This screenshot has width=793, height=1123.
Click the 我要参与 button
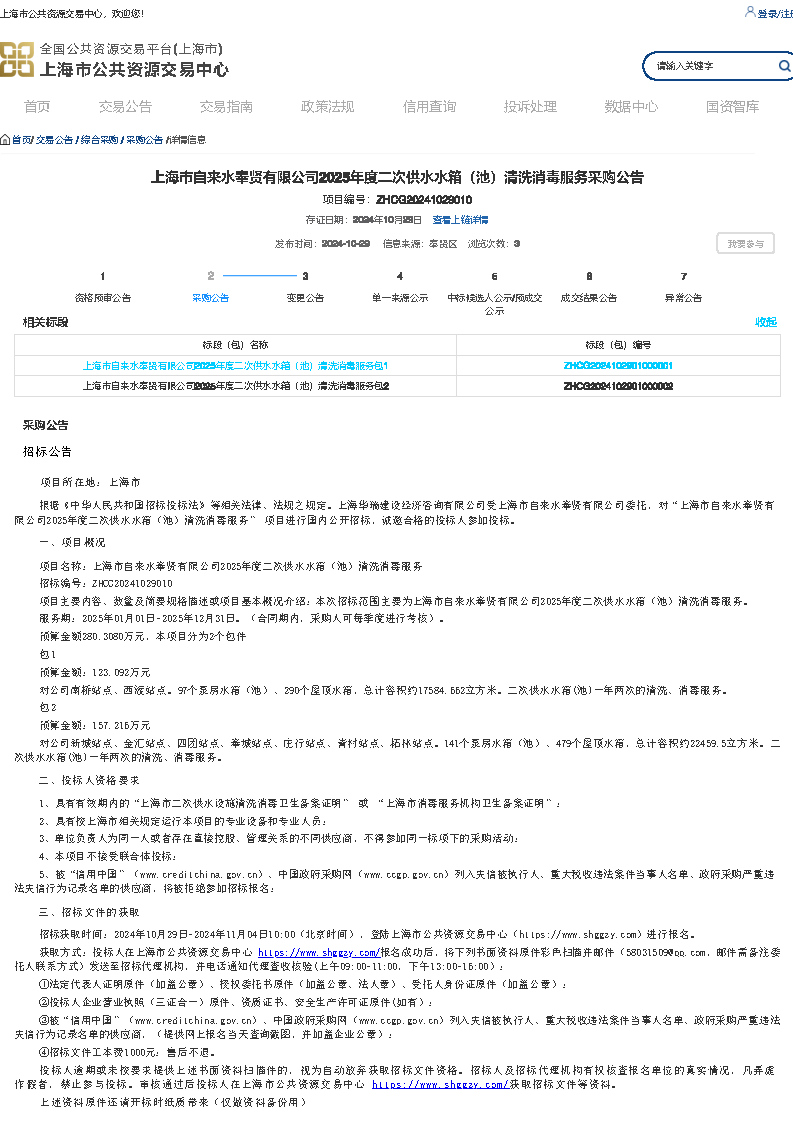745,243
